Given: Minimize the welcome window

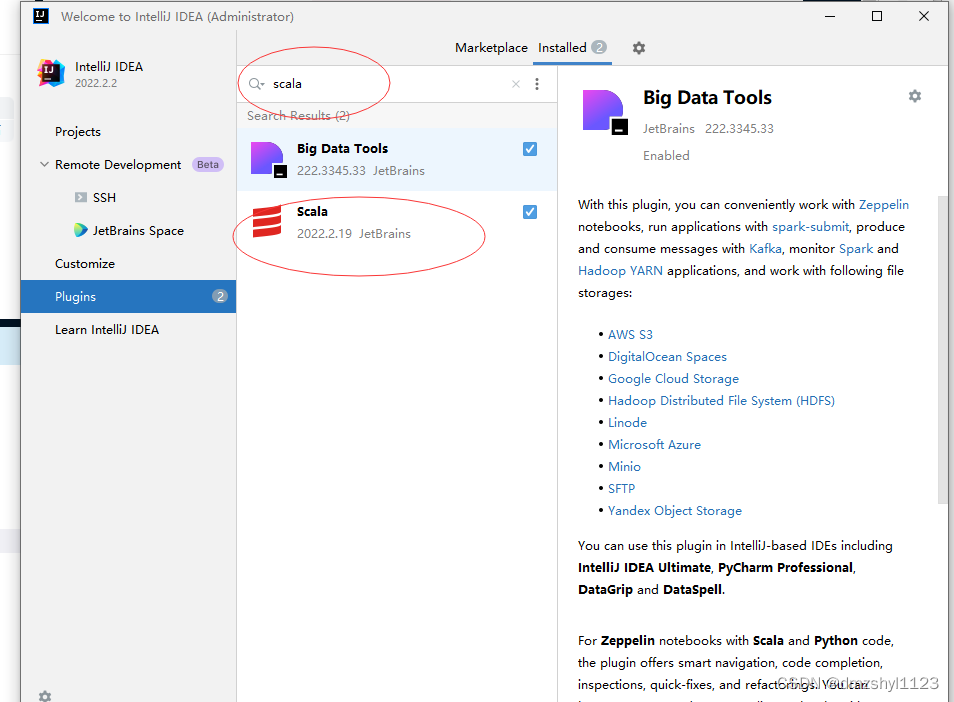Looking at the screenshot, I should coord(830,16).
